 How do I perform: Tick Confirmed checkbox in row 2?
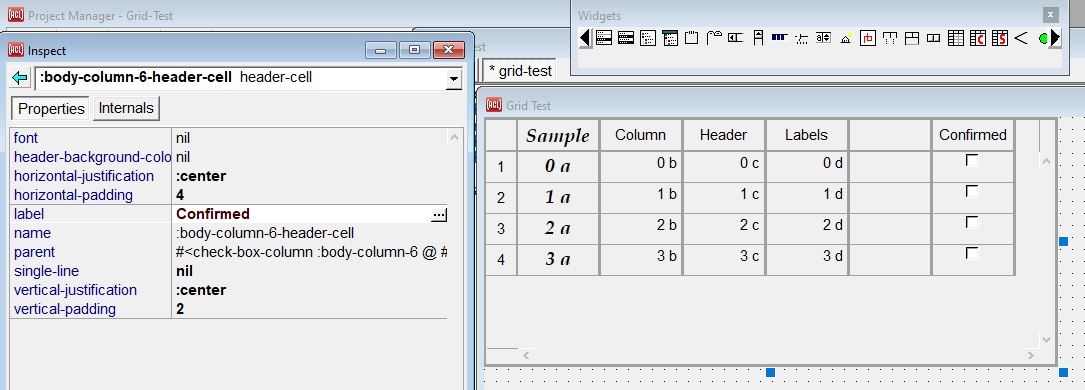click(972, 192)
